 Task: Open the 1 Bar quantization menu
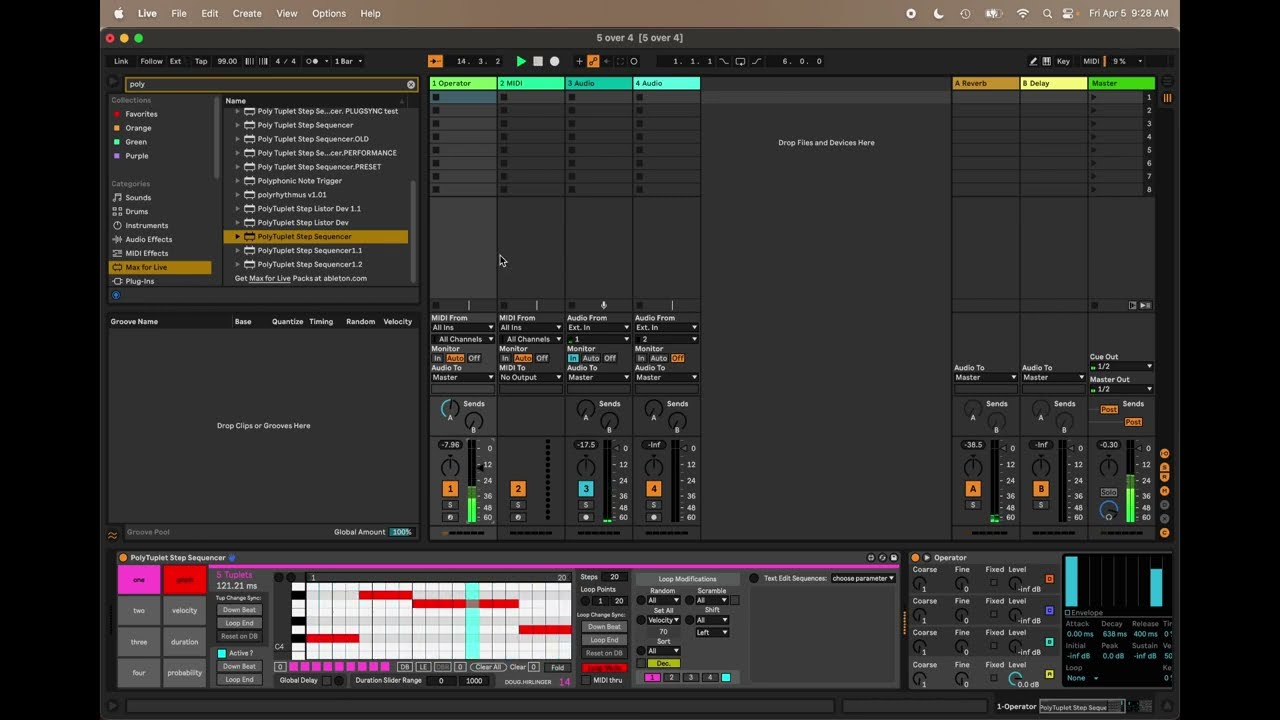pyautogui.click(x=348, y=61)
